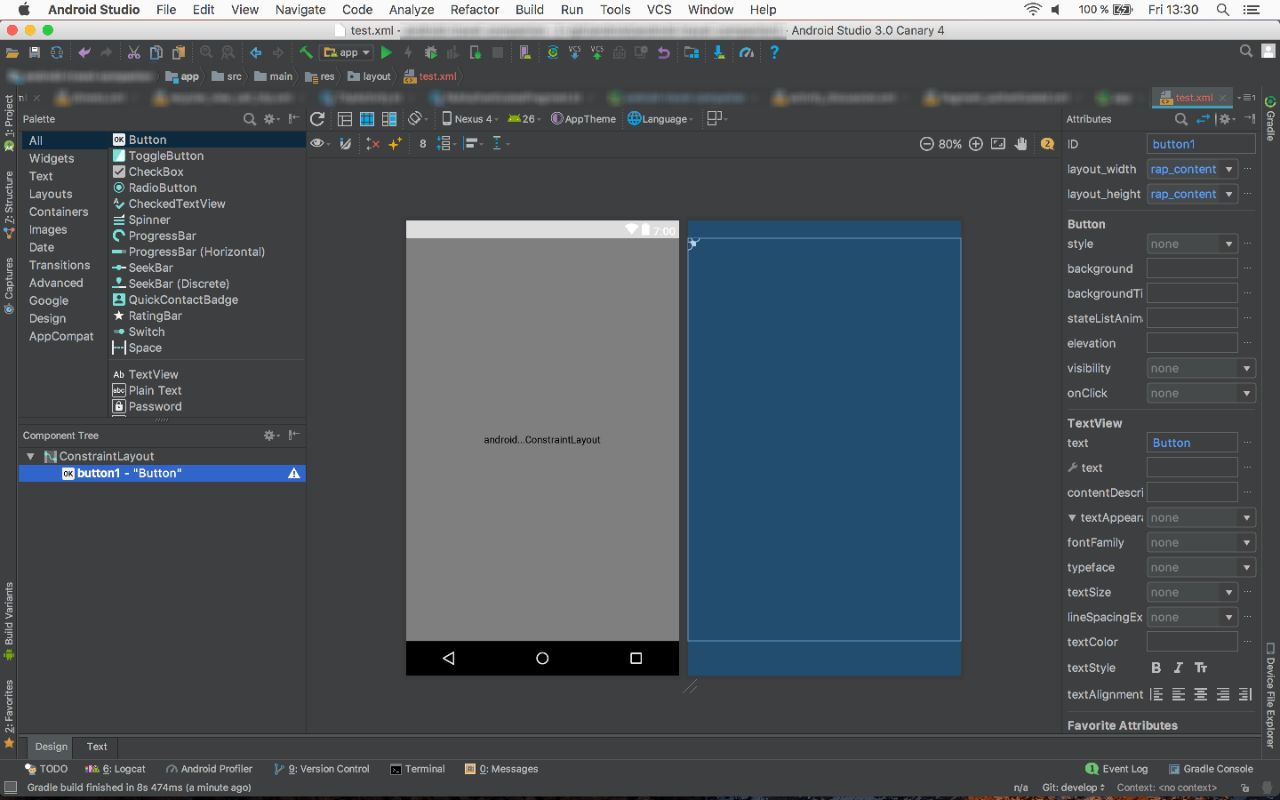
Task: Open SDK Manager download icon
Action: [719, 53]
